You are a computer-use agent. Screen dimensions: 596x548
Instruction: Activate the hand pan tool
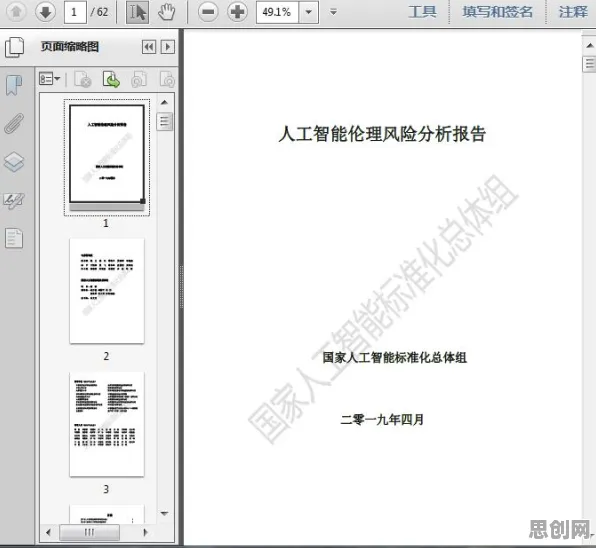(167, 12)
